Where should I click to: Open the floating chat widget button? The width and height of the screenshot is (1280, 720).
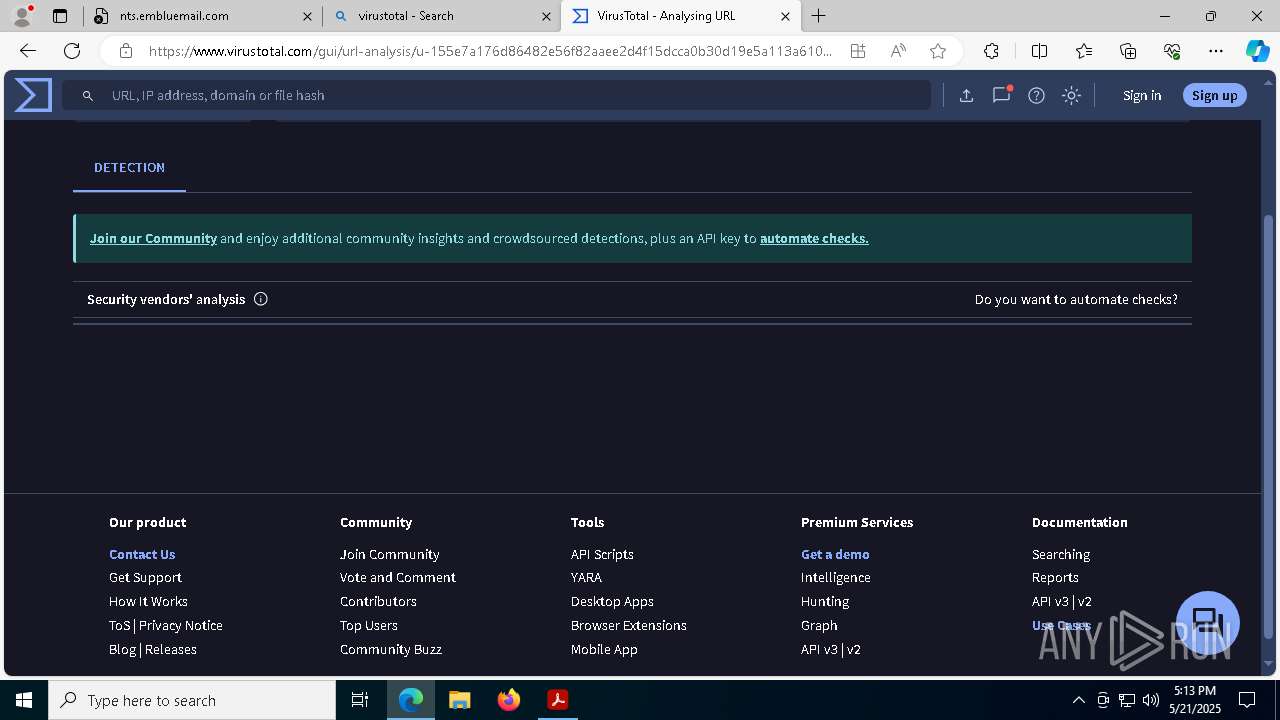[x=1207, y=622]
